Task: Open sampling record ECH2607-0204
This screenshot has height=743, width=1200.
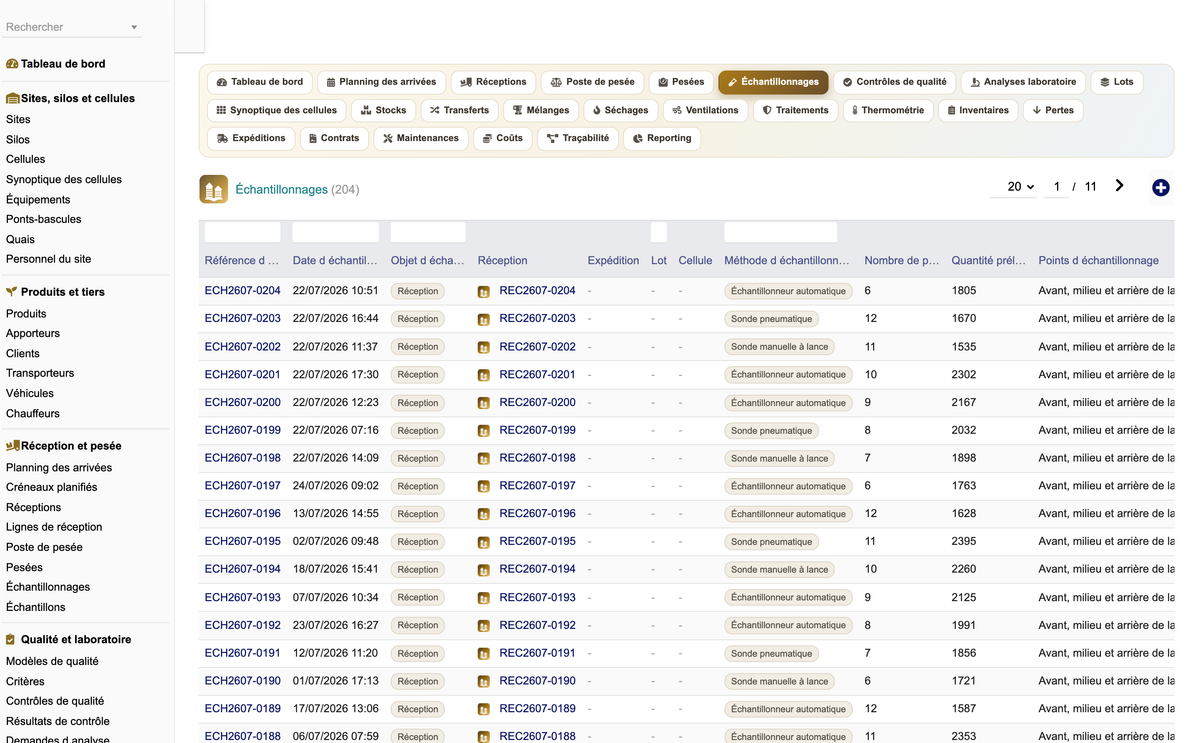Action: click(x=243, y=291)
